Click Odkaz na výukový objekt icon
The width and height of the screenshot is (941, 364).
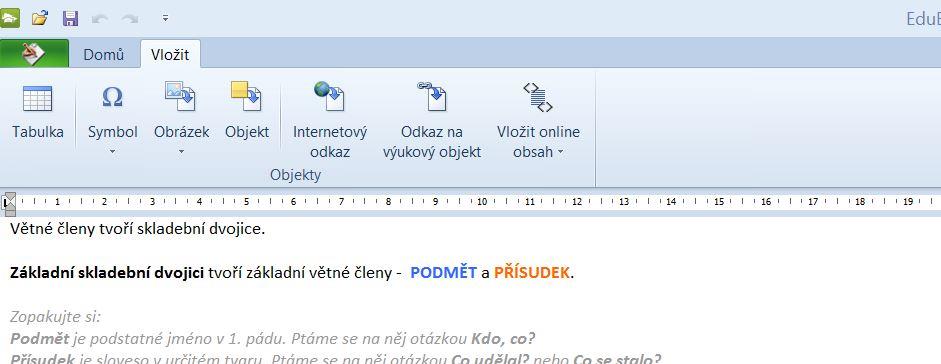tap(432, 97)
